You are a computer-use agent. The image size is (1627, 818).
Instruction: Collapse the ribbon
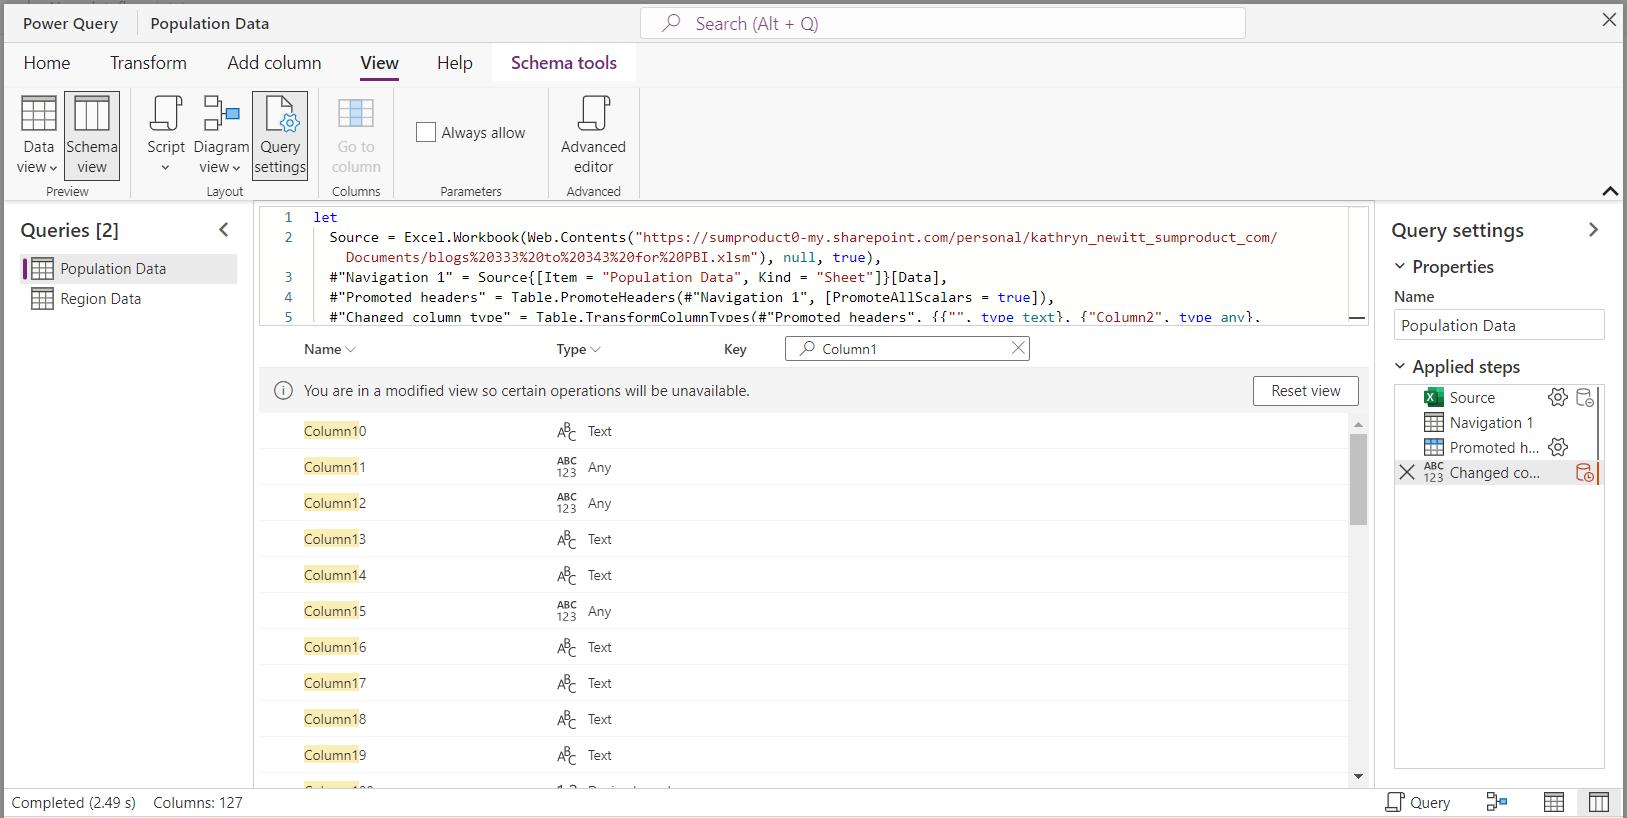click(x=1610, y=191)
